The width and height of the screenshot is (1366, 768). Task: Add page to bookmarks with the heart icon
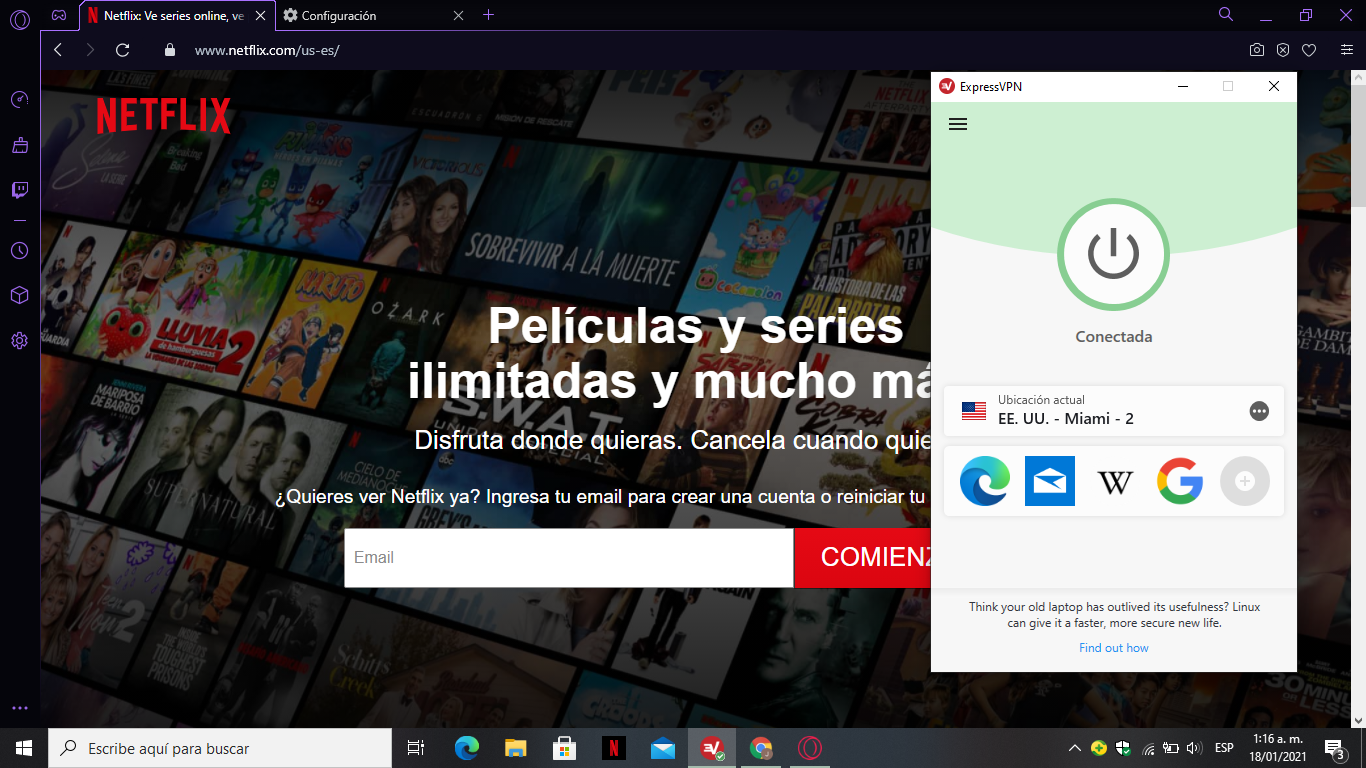[x=1308, y=50]
